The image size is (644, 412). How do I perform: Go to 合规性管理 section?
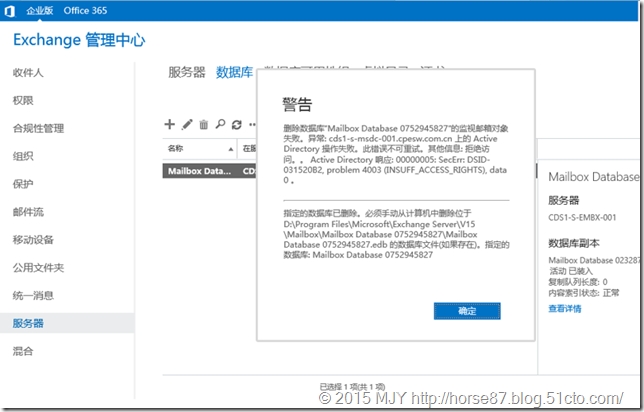[x=38, y=129]
